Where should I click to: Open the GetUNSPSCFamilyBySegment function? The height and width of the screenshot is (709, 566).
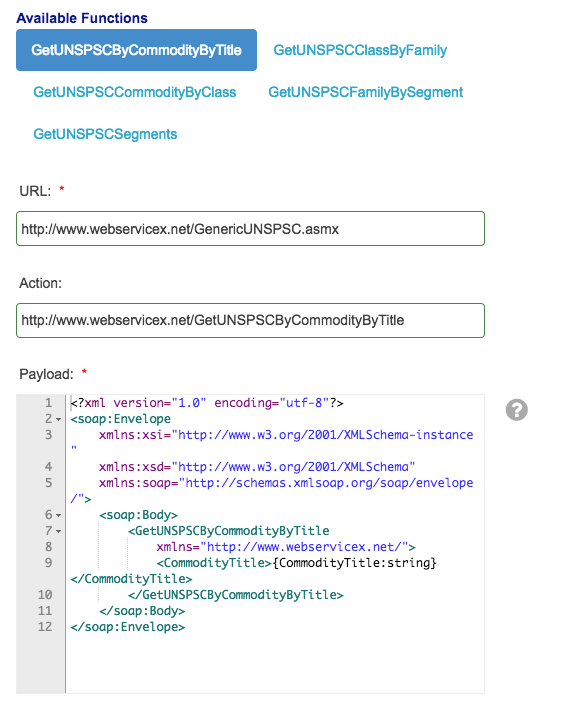tap(365, 92)
